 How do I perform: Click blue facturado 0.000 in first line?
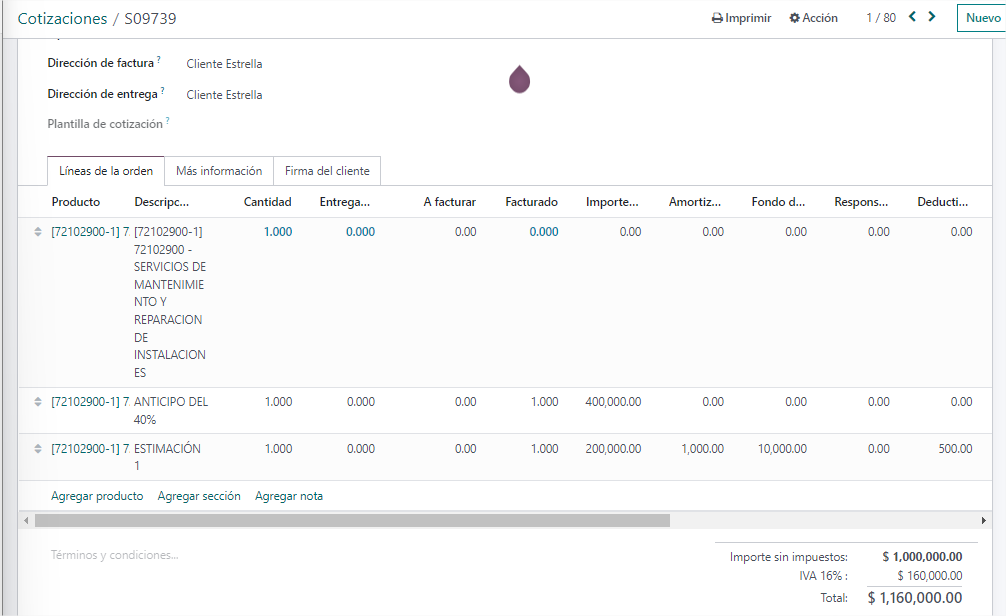[543, 232]
